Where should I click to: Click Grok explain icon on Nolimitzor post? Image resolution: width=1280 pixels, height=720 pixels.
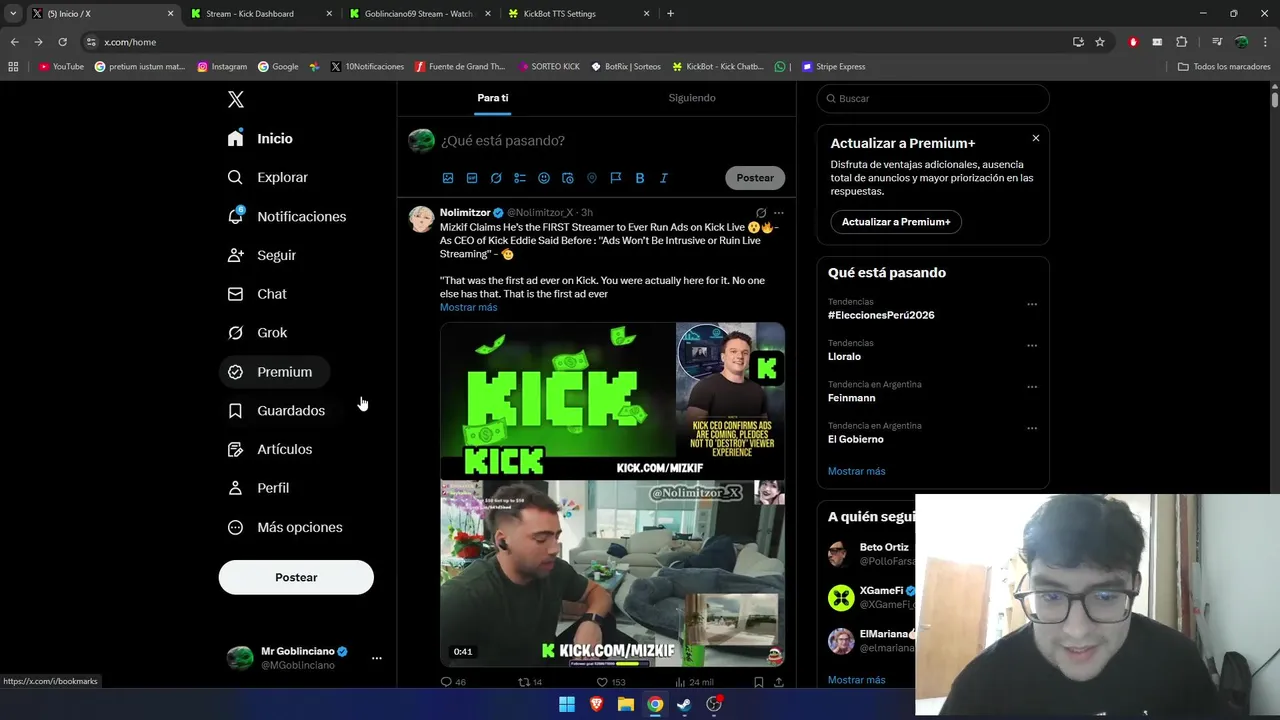click(x=761, y=213)
